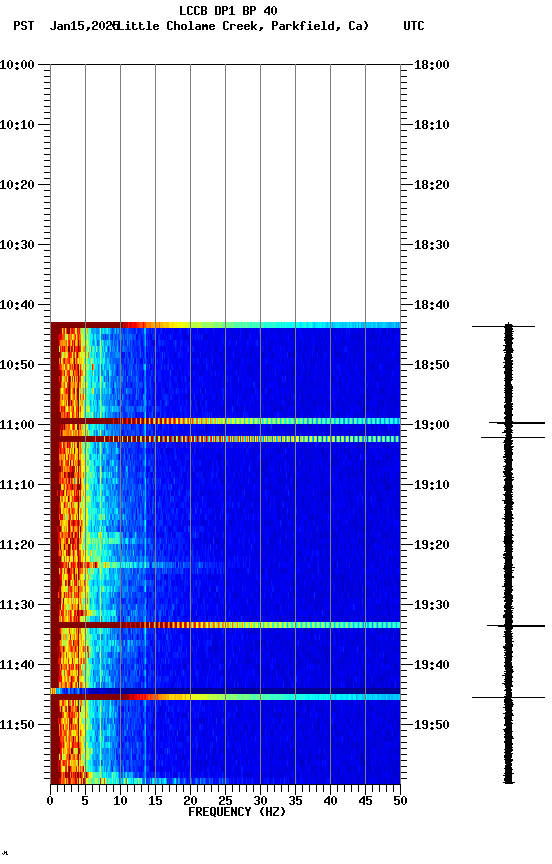The height and width of the screenshot is (864, 552).
Task: Click the spectrogram onset band near 10:43
Action: point(225,325)
